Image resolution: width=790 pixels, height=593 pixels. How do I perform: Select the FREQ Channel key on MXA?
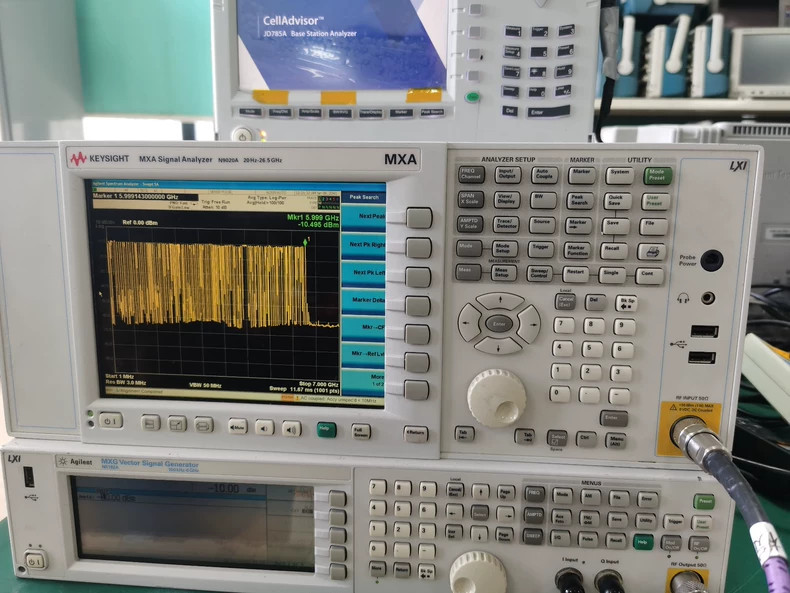tap(471, 174)
